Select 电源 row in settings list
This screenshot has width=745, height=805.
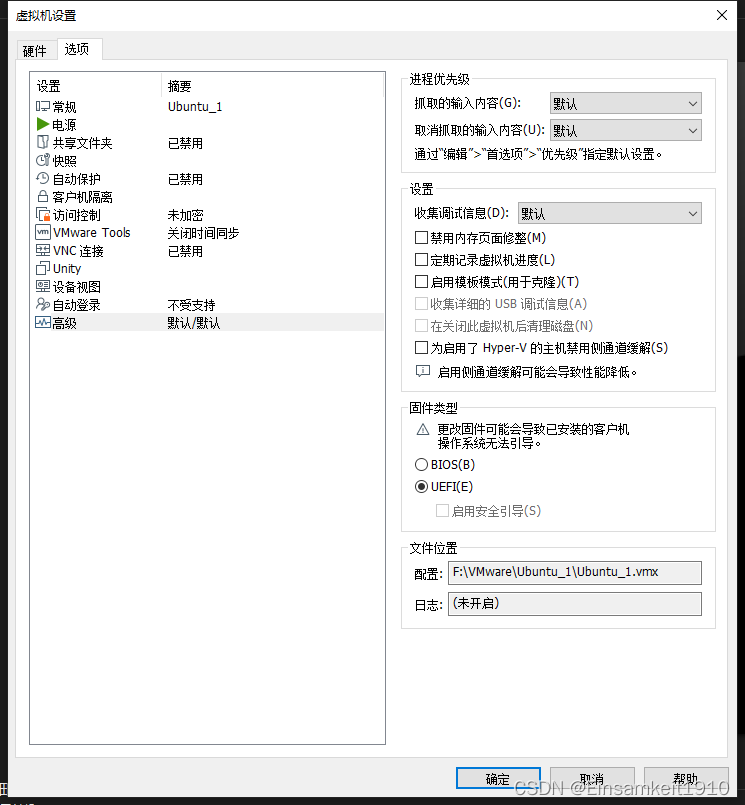tap(207, 124)
